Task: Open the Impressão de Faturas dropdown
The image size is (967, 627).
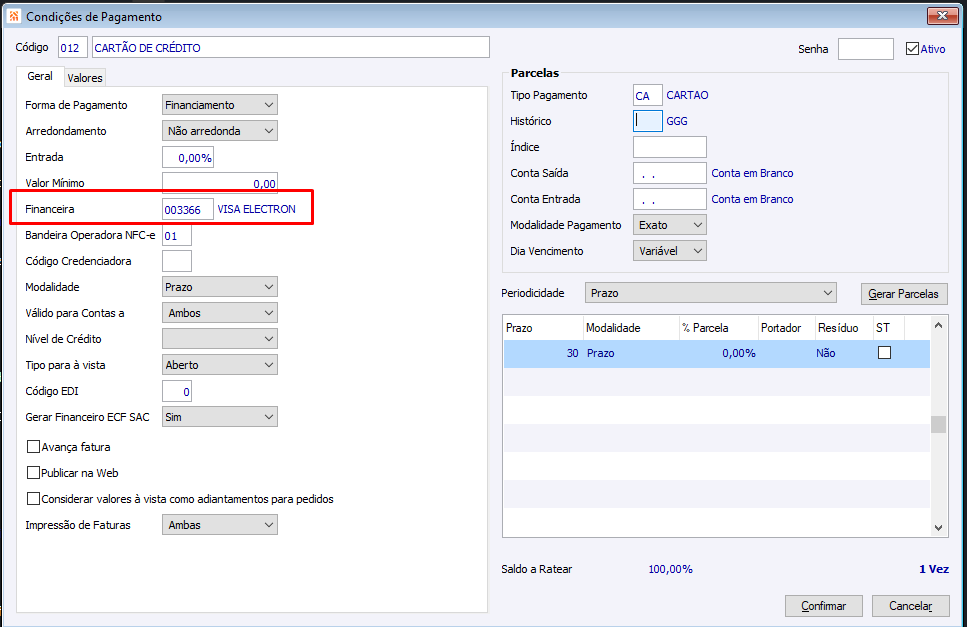Action: point(220,525)
